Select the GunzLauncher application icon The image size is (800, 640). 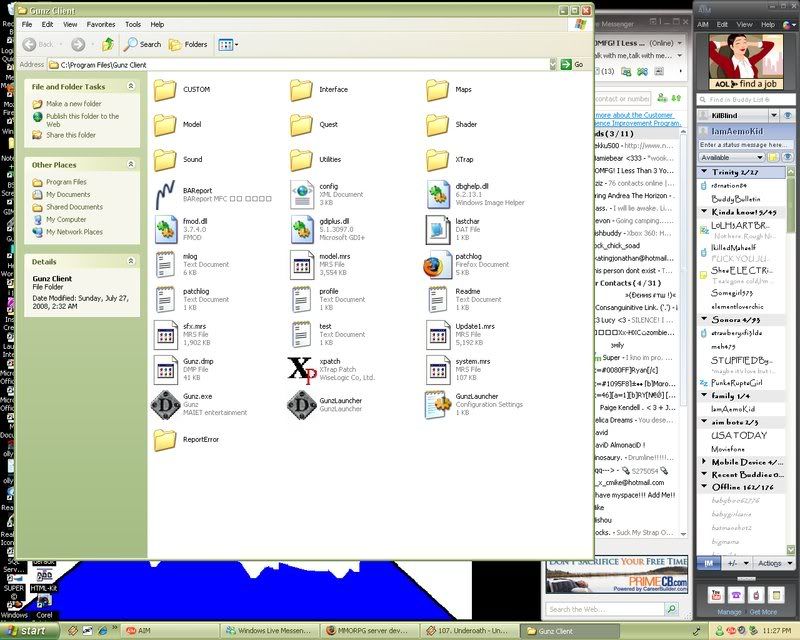pyautogui.click(x=302, y=405)
